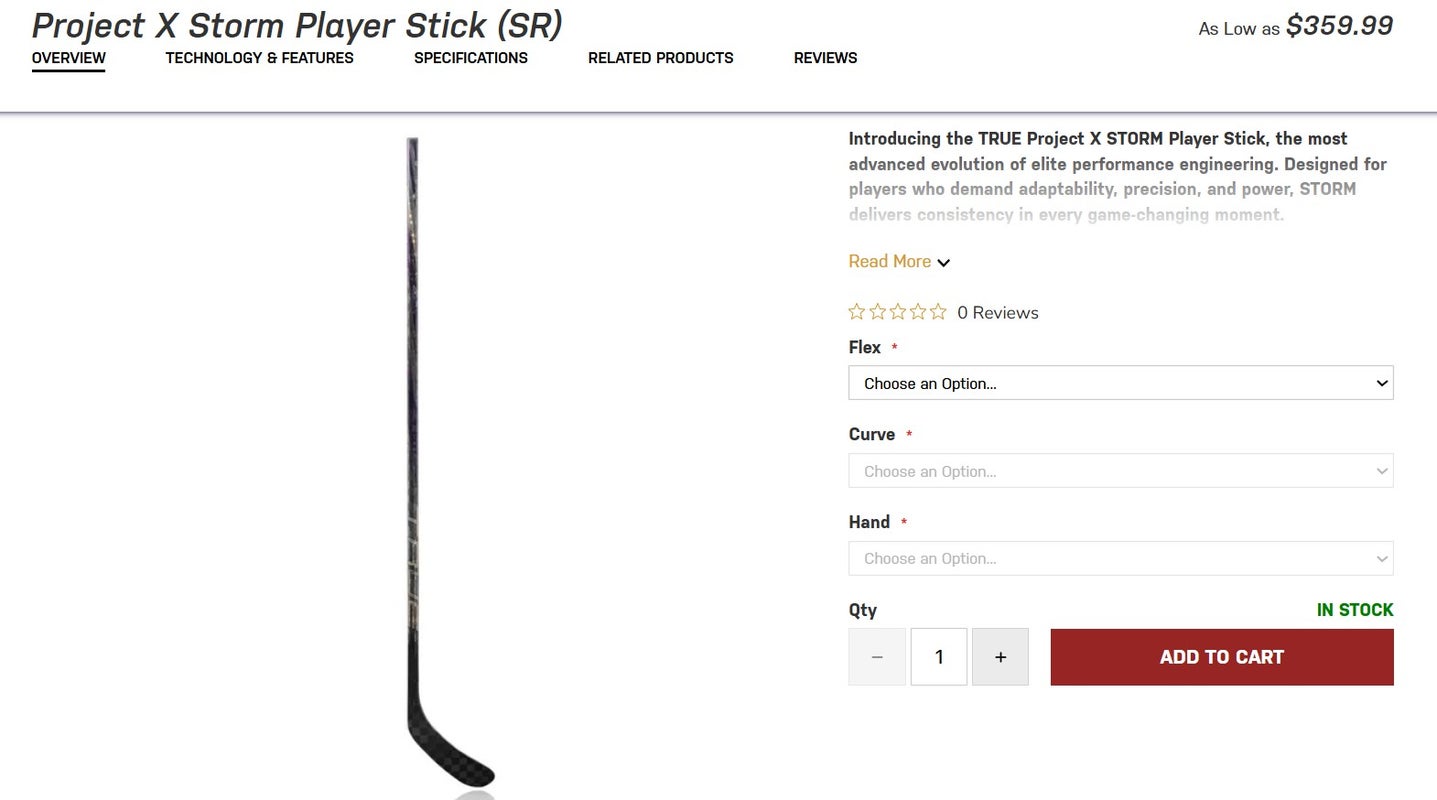The image size is (1437, 800).
Task: Click the Read More link
Action: click(x=889, y=261)
